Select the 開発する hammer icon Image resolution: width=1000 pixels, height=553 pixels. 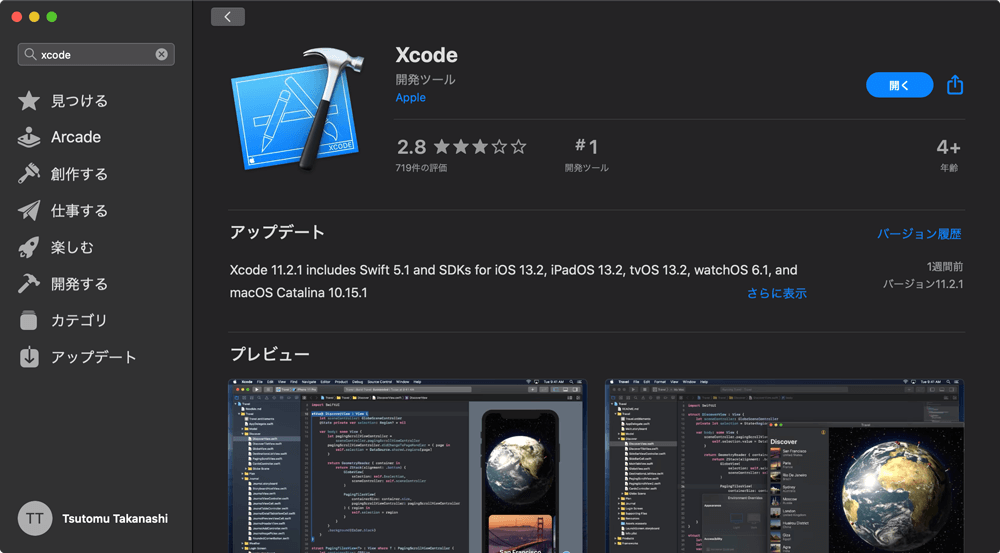tap(29, 284)
